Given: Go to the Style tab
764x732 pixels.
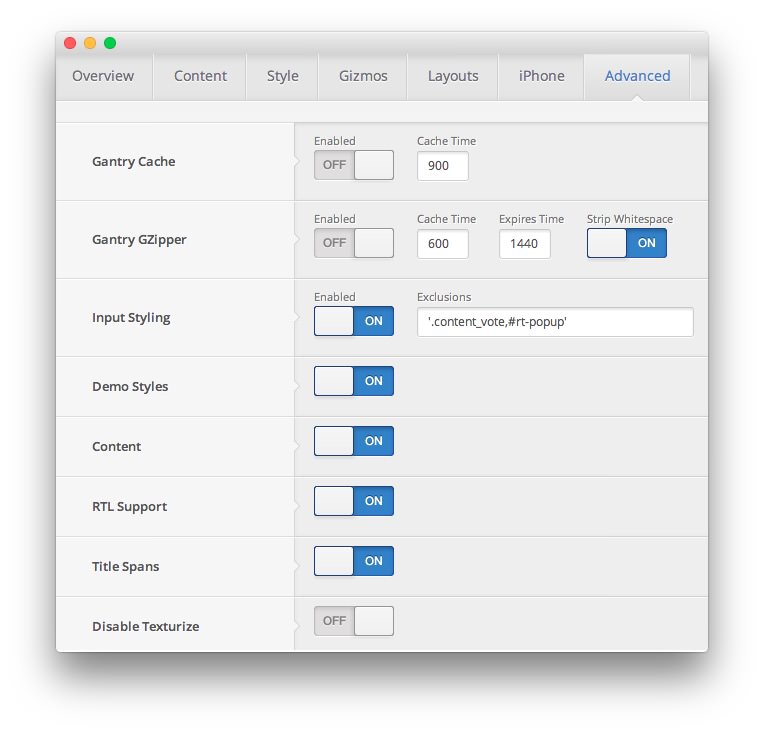Looking at the screenshot, I should 283,77.
